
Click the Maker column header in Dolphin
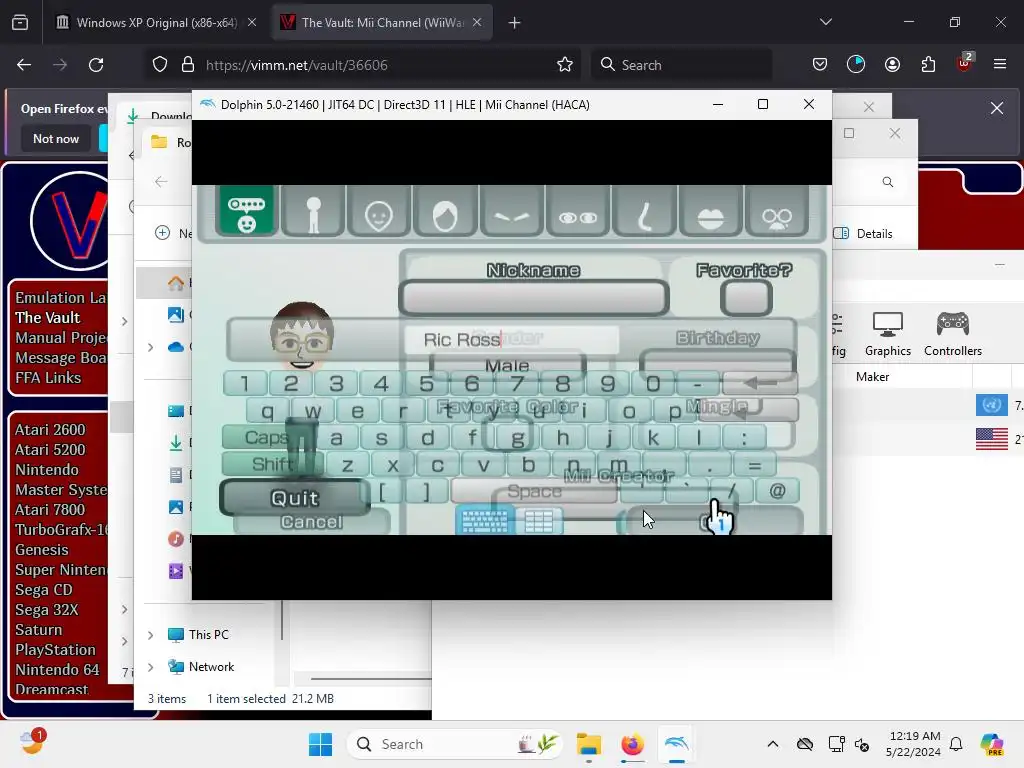pos(872,377)
